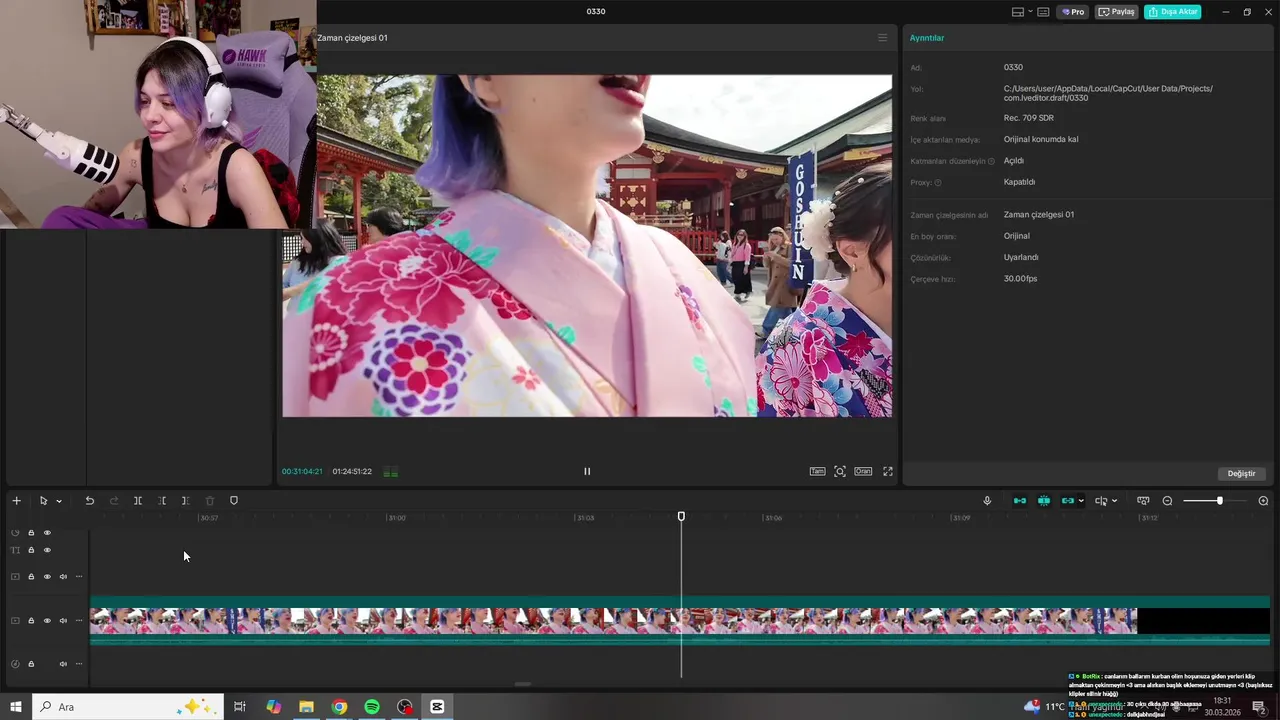Select the Zaman çizelgesi 01 tab
This screenshot has height=720, width=1280.
click(x=352, y=38)
